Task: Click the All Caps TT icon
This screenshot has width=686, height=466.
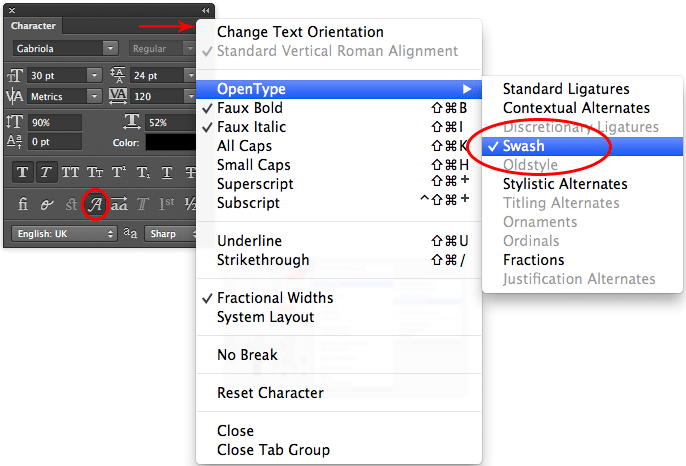Action: click(71, 173)
